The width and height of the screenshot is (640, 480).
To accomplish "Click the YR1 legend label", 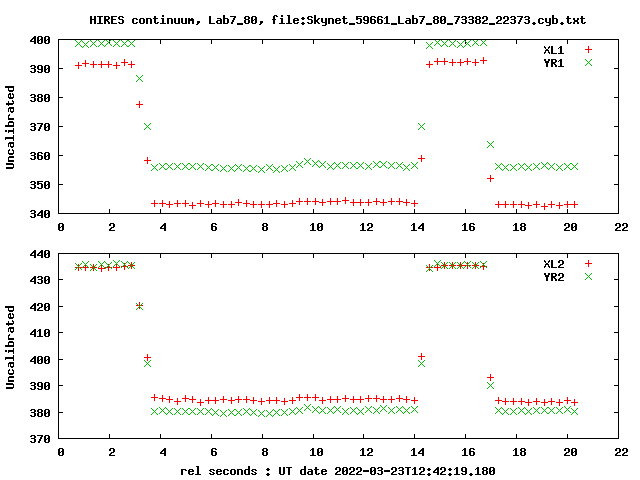I will tap(553, 63).
